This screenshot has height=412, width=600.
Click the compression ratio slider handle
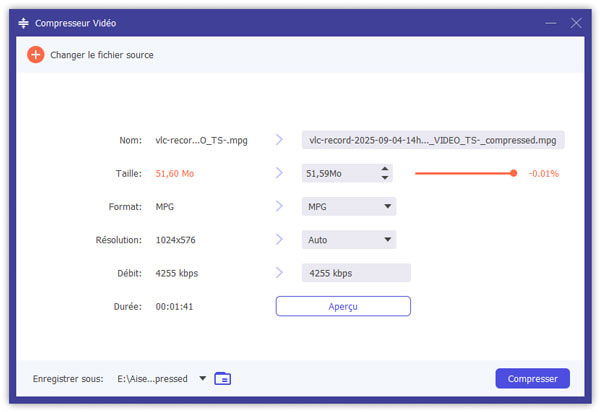click(513, 173)
